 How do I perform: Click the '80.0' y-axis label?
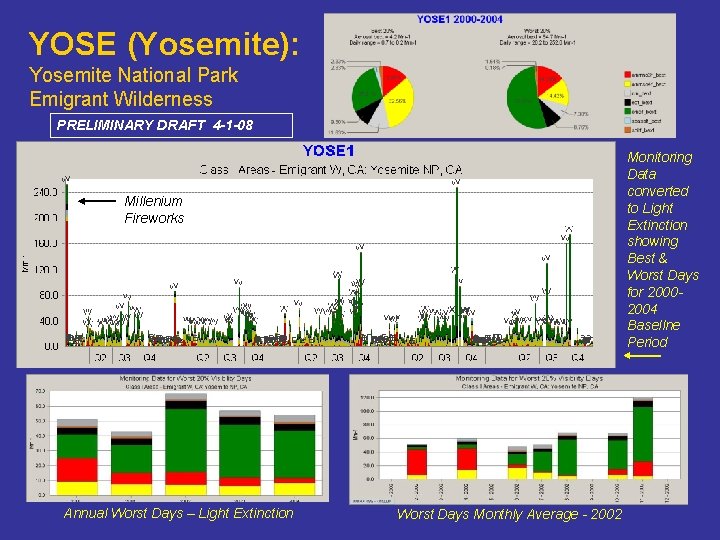pos(48,295)
